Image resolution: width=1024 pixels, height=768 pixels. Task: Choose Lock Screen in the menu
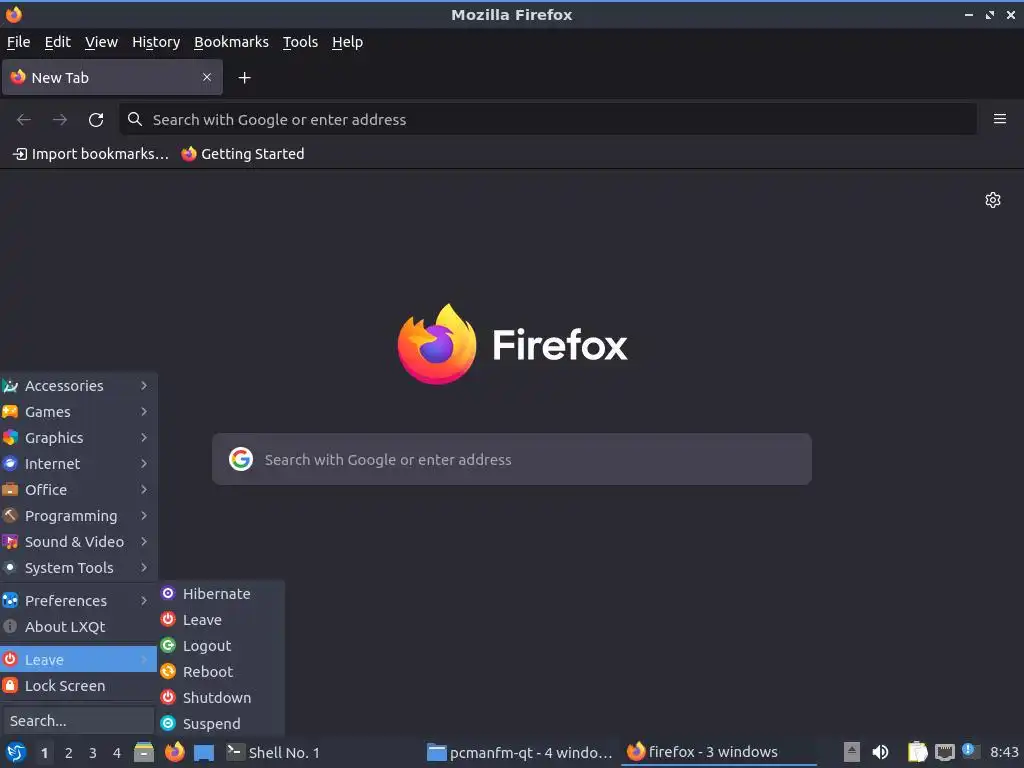[78, 686]
